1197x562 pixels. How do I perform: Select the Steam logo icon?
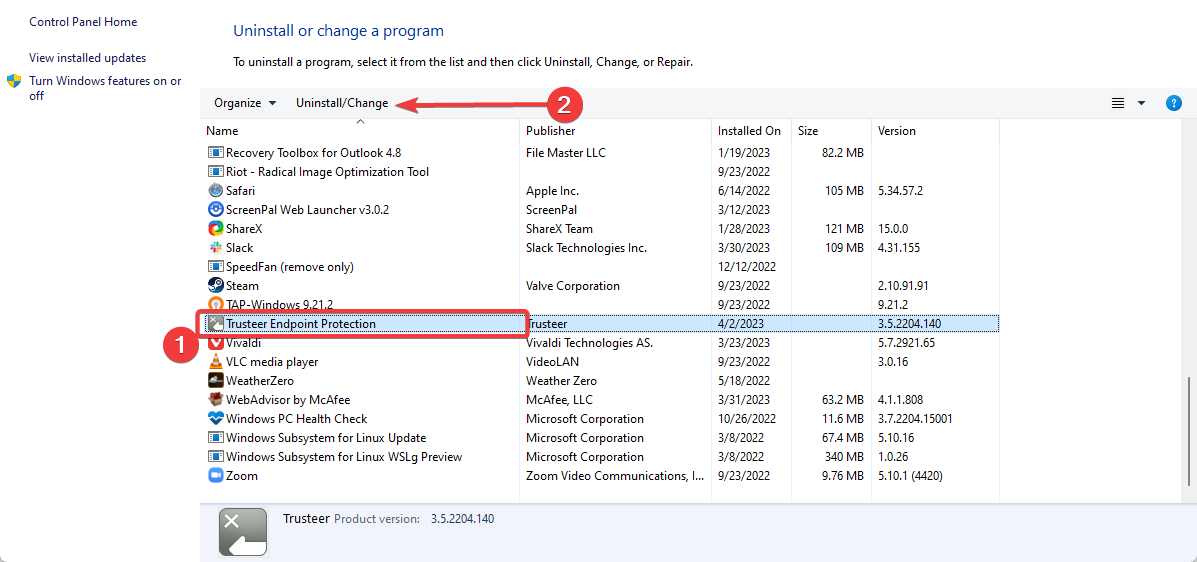point(215,286)
